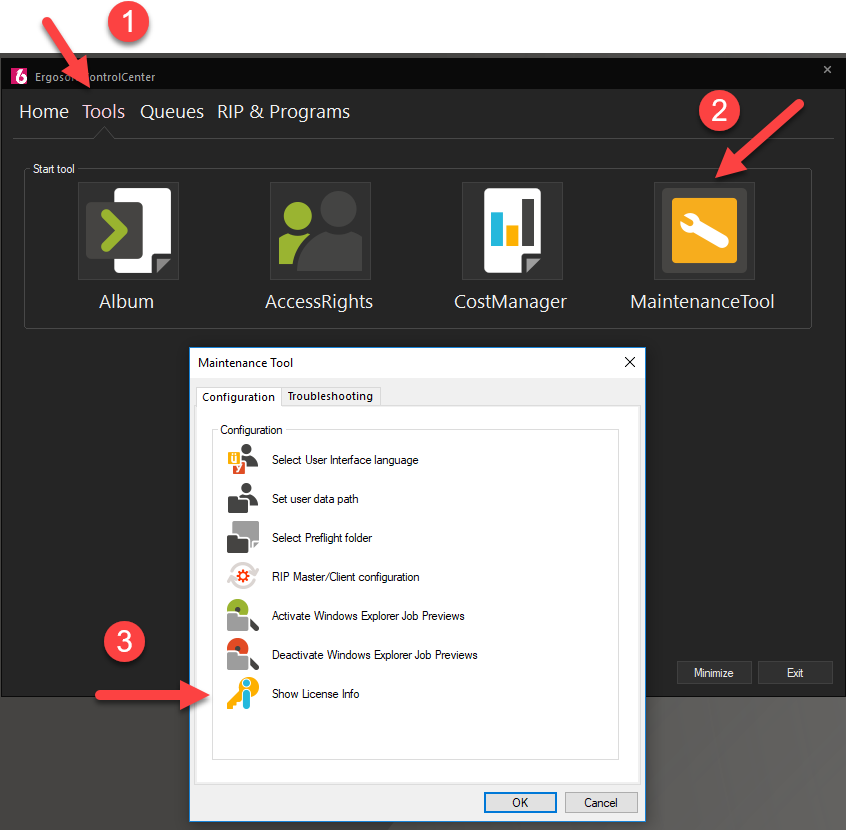Switch to the Troubleshooting tab

330,396
